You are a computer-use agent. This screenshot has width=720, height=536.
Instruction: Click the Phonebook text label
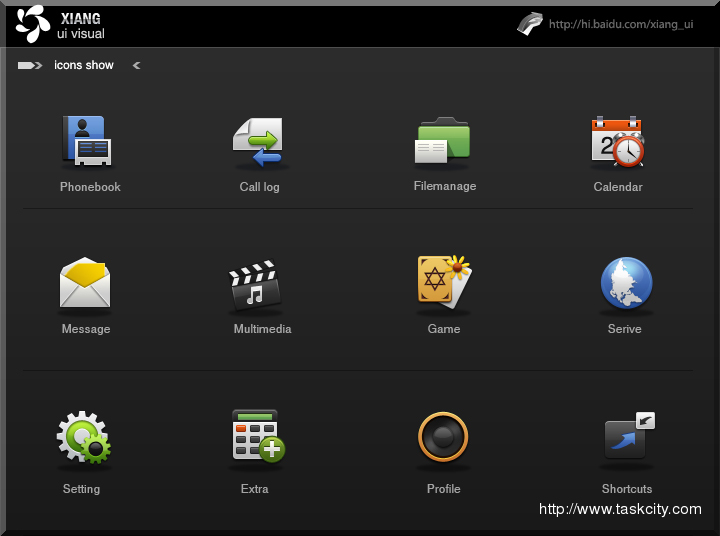[x=90, y=187]
